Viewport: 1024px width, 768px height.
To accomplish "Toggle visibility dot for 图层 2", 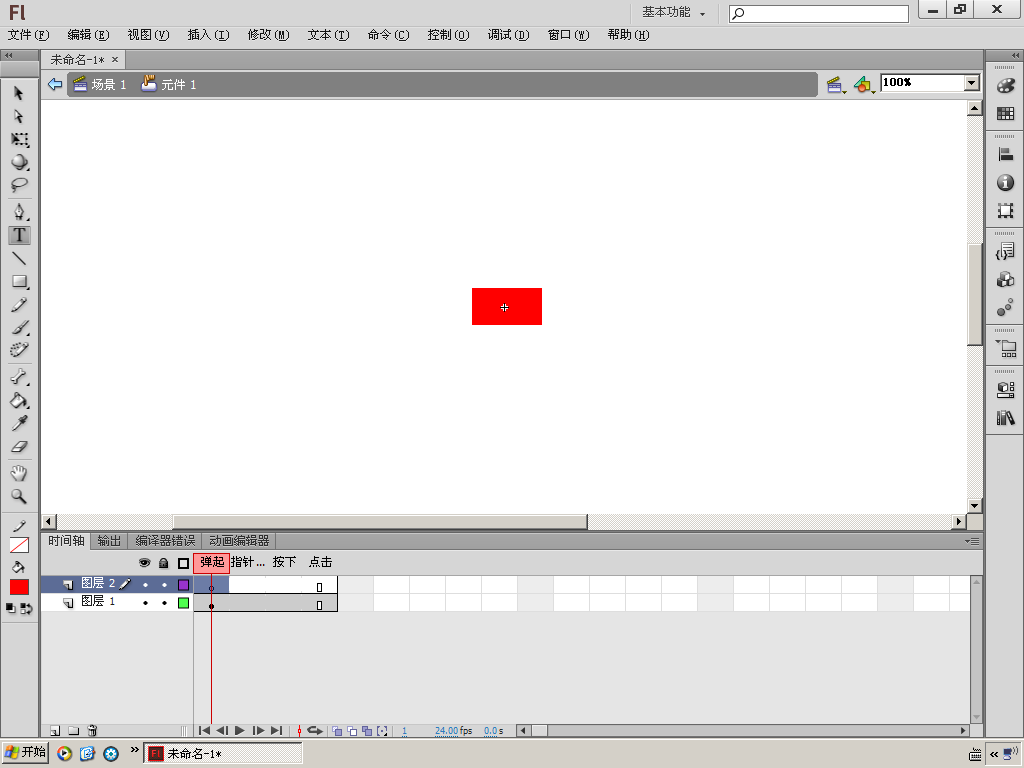I will point(145,584).
